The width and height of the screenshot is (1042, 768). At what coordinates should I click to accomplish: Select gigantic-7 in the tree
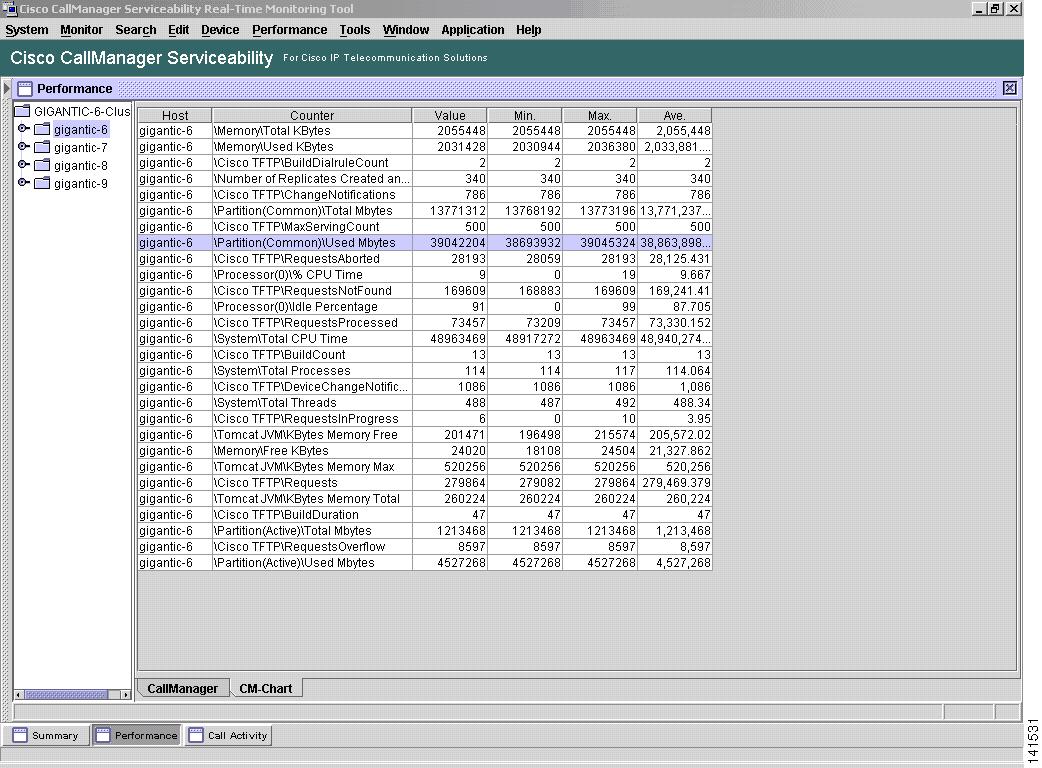pyautogui.click(x=80, y=147)
